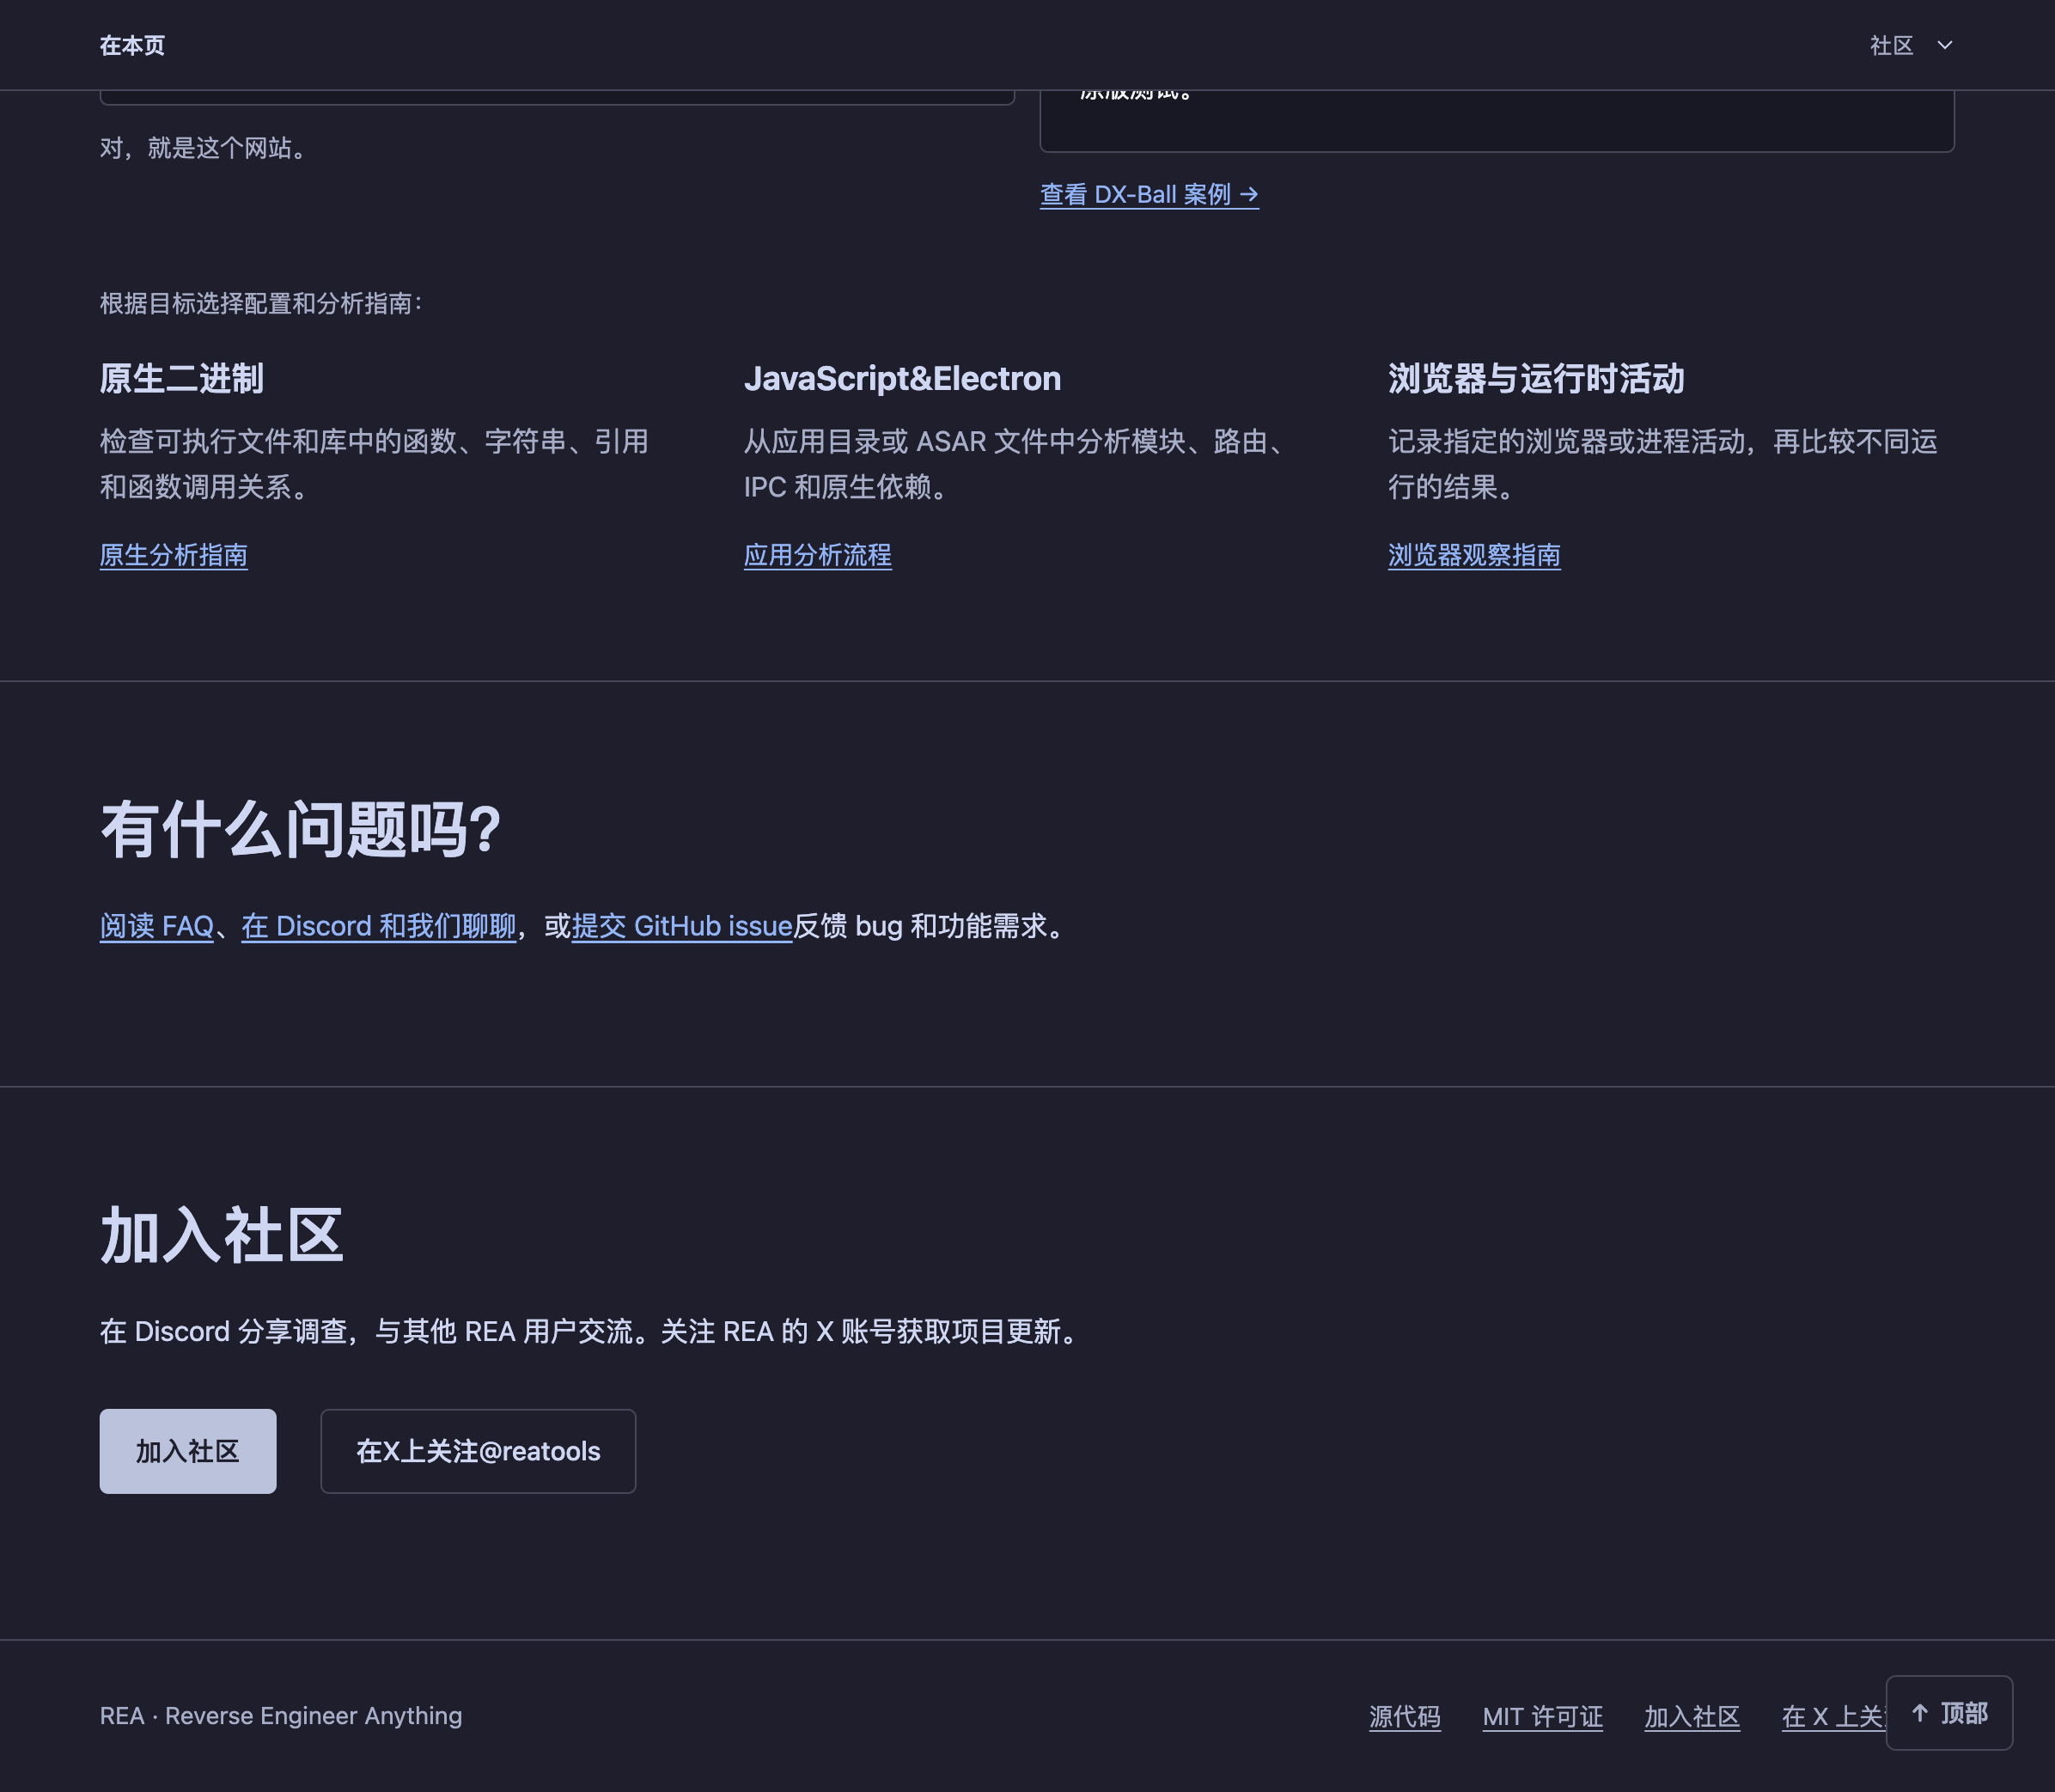Click the REA · Reverse Engineer Anything text

click(281, 1716)
